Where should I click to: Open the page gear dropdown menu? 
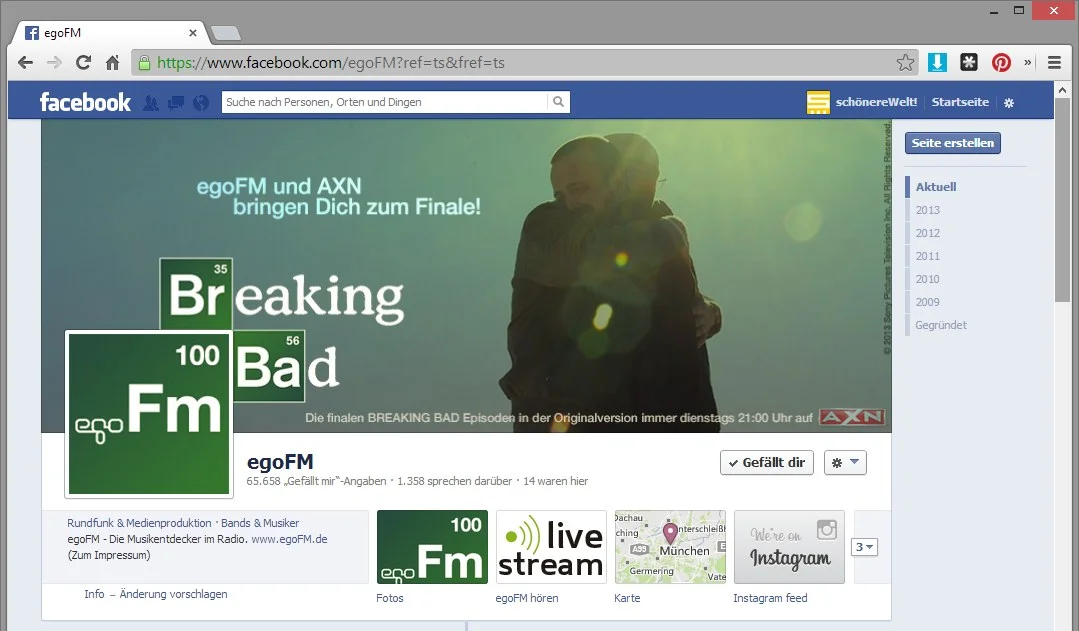[845, 462]
